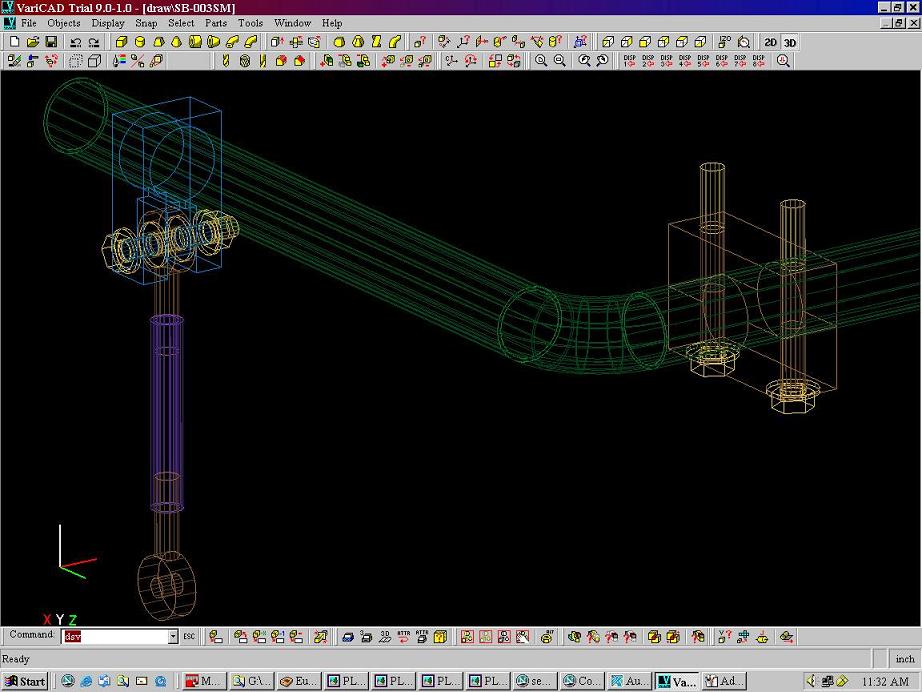Click the Save (floppy disk) icon

tap(50, 42)
